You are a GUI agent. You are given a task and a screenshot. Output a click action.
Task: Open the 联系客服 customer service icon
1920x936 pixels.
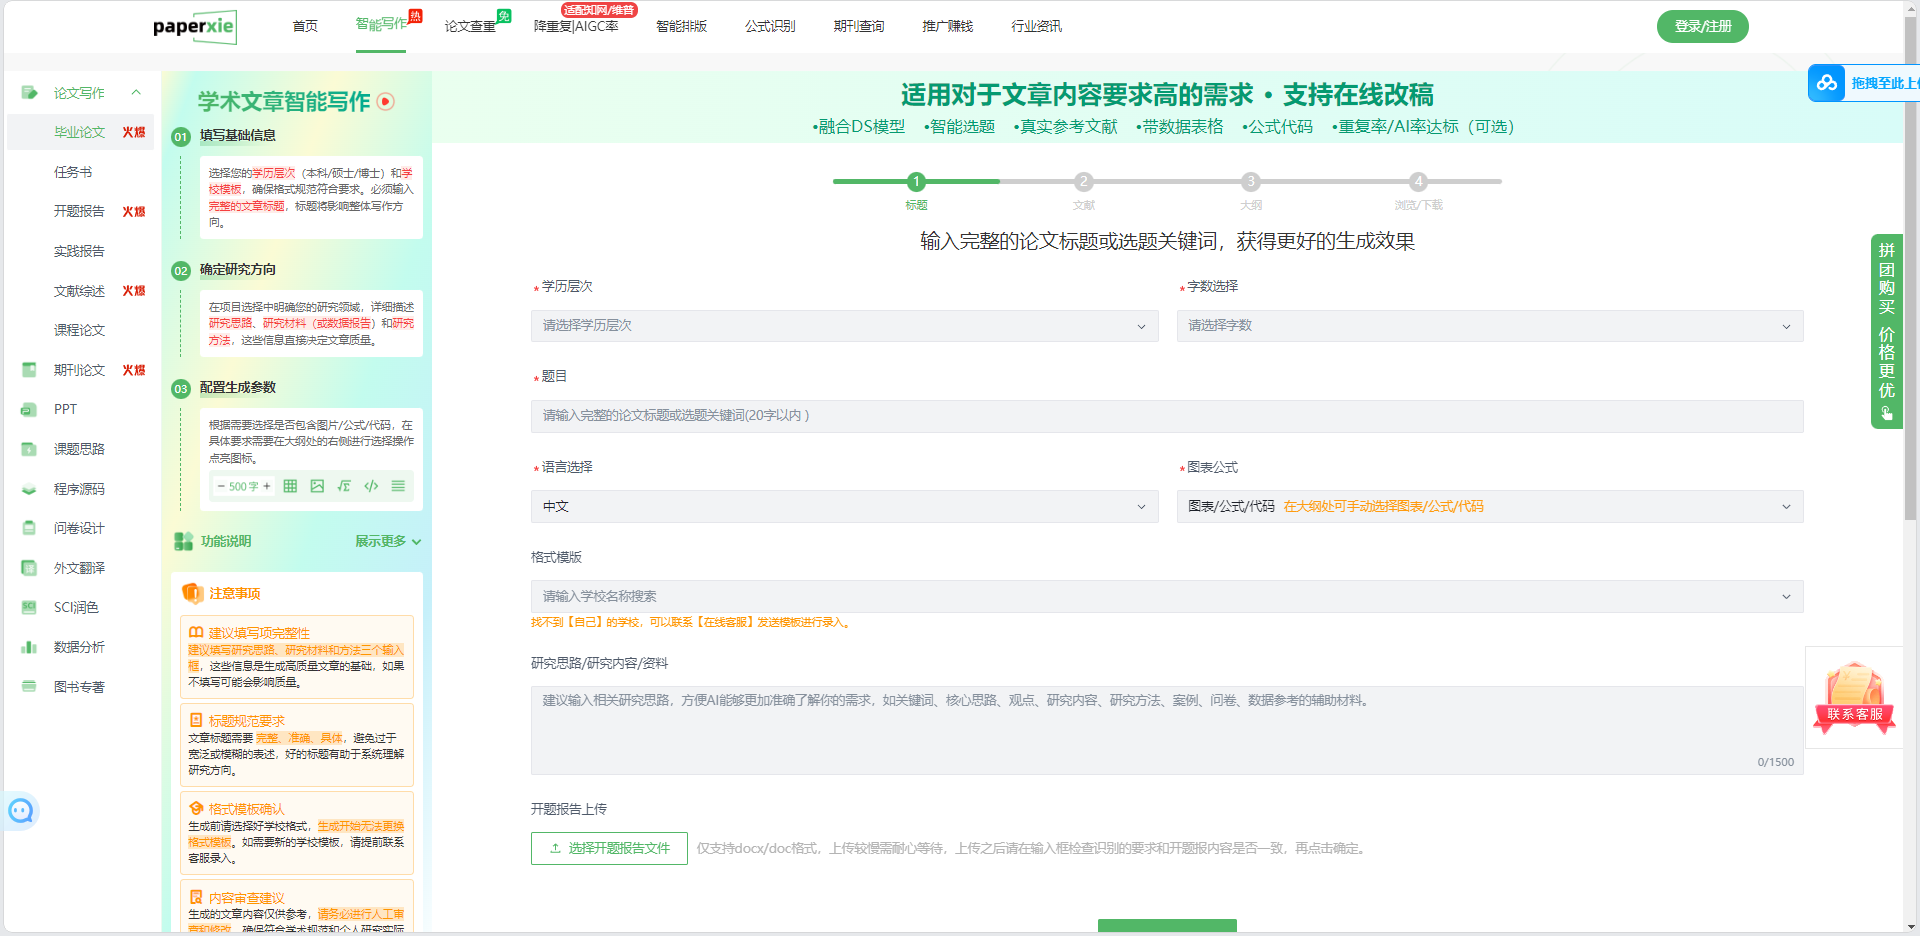pos(1854,698)
